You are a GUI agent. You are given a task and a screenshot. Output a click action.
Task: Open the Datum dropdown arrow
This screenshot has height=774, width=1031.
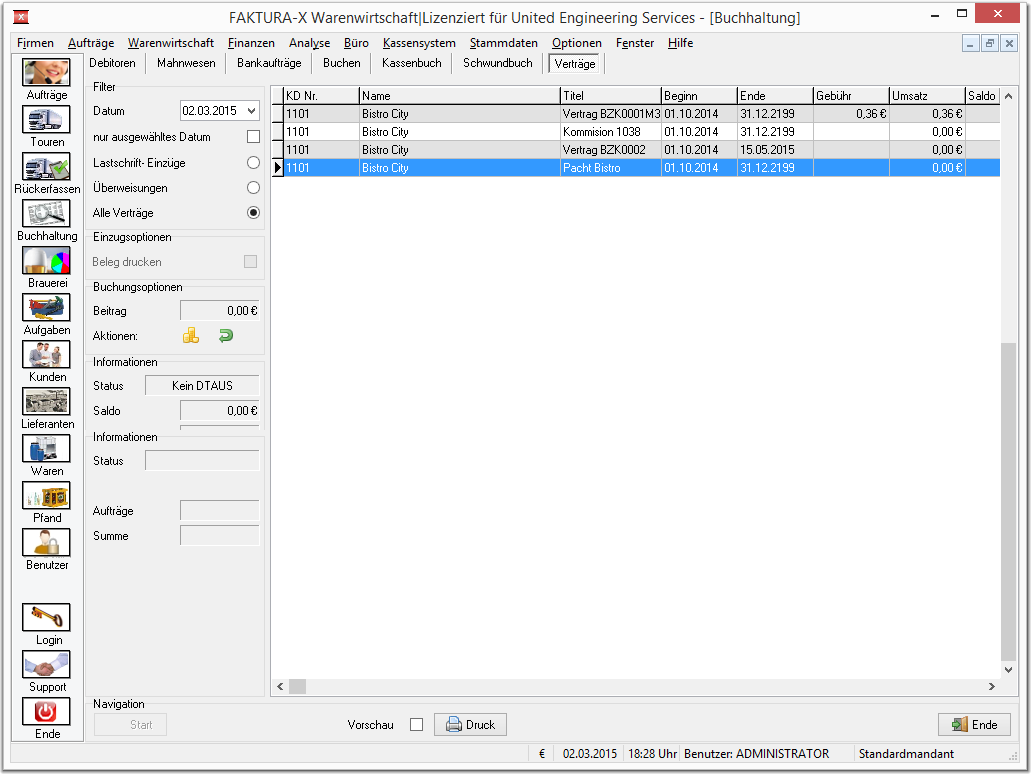pos(251,111)
